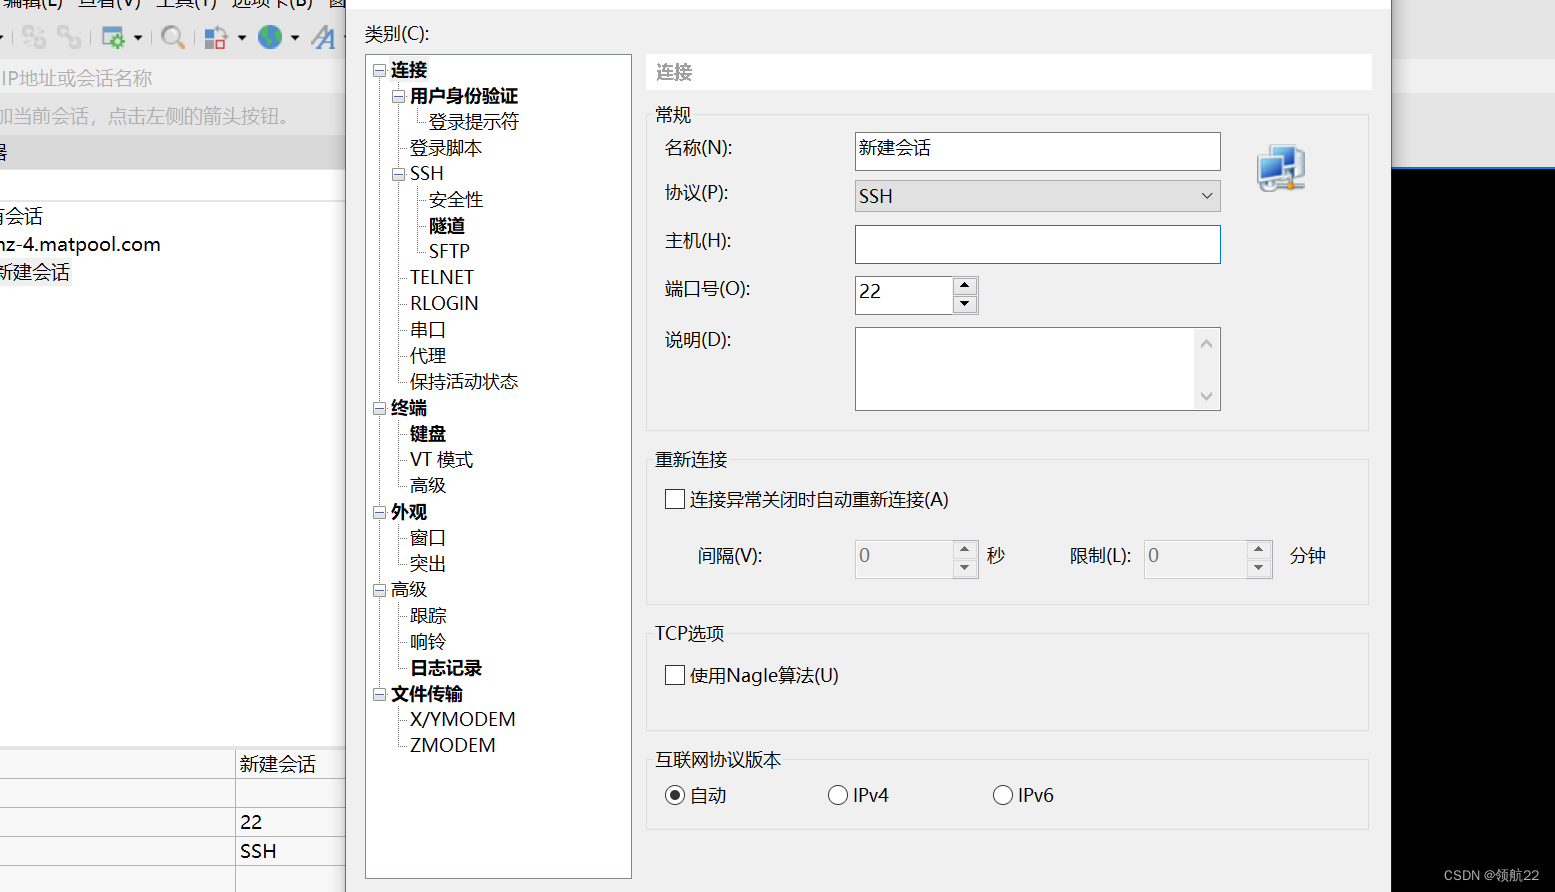Screen dimensions: 1555x892
Task: Decrease 限制 value with down arrow
Action: click(1259, 567)
